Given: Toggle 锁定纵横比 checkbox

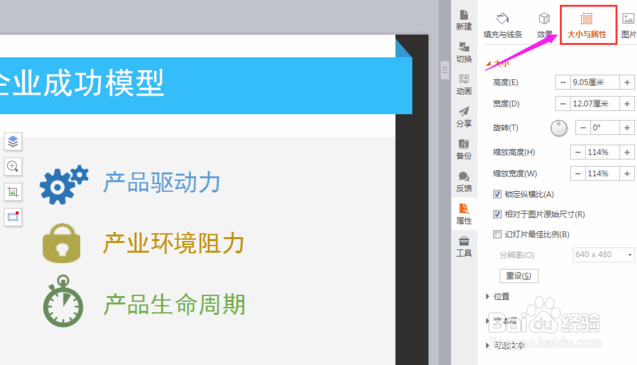Looking at the screenshot, I should click(x=497, y=194).
